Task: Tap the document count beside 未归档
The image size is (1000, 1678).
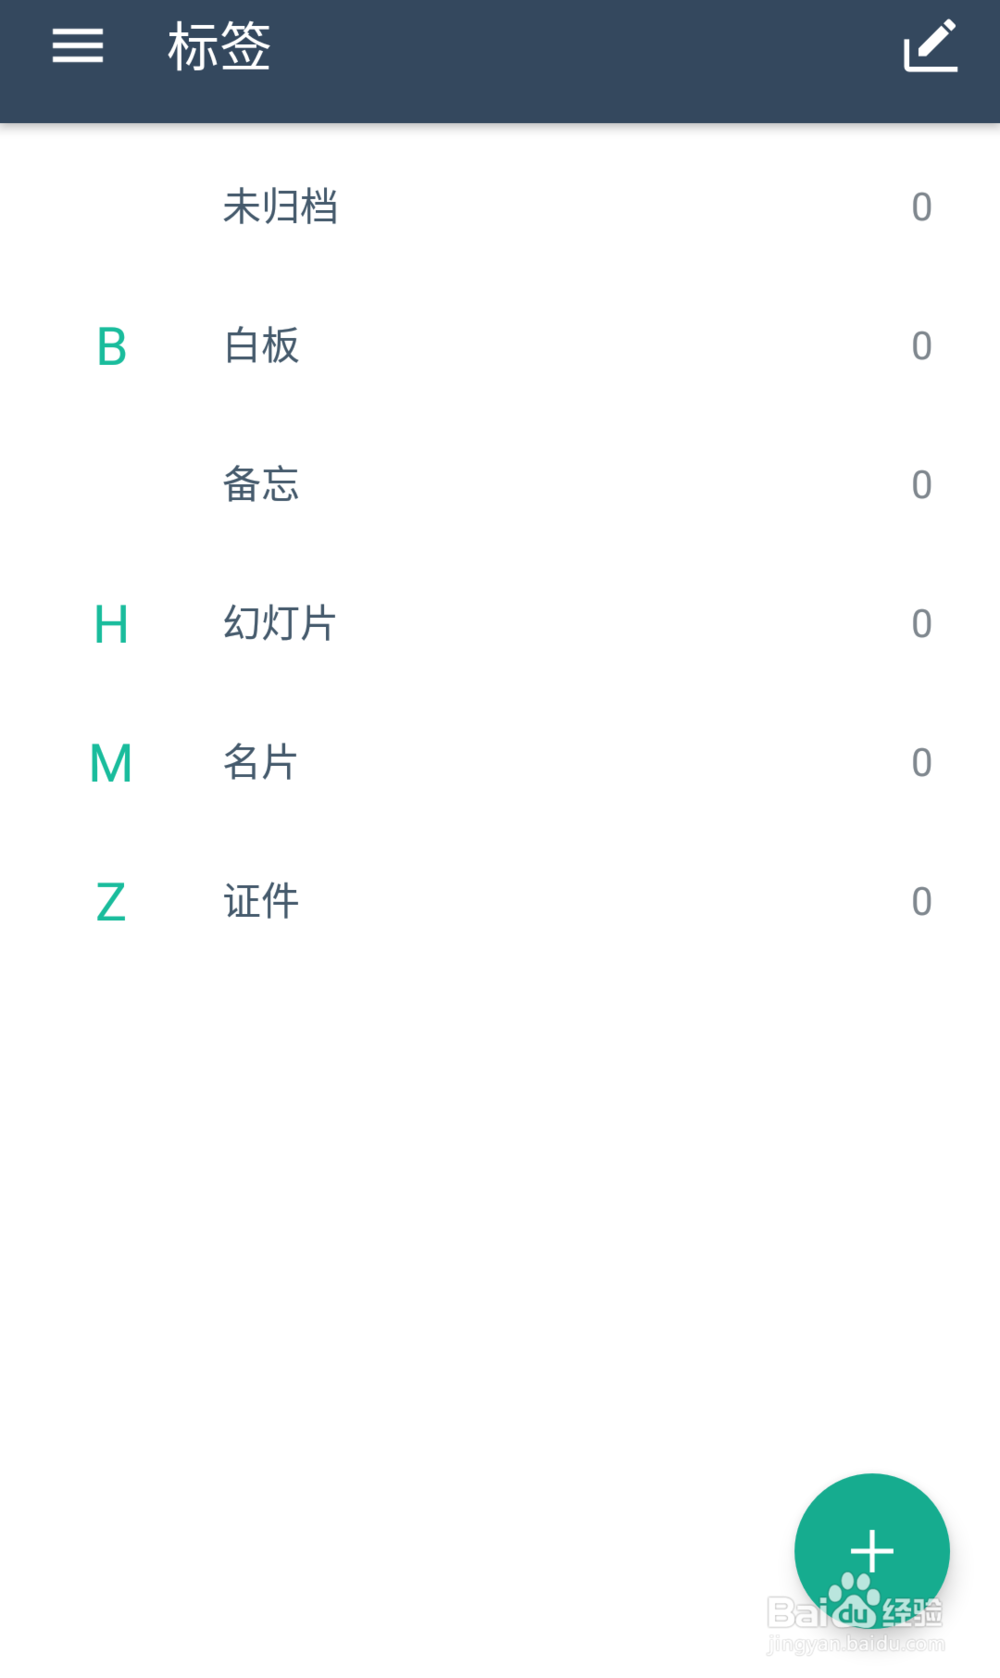Action: click(x=921, y=207)
